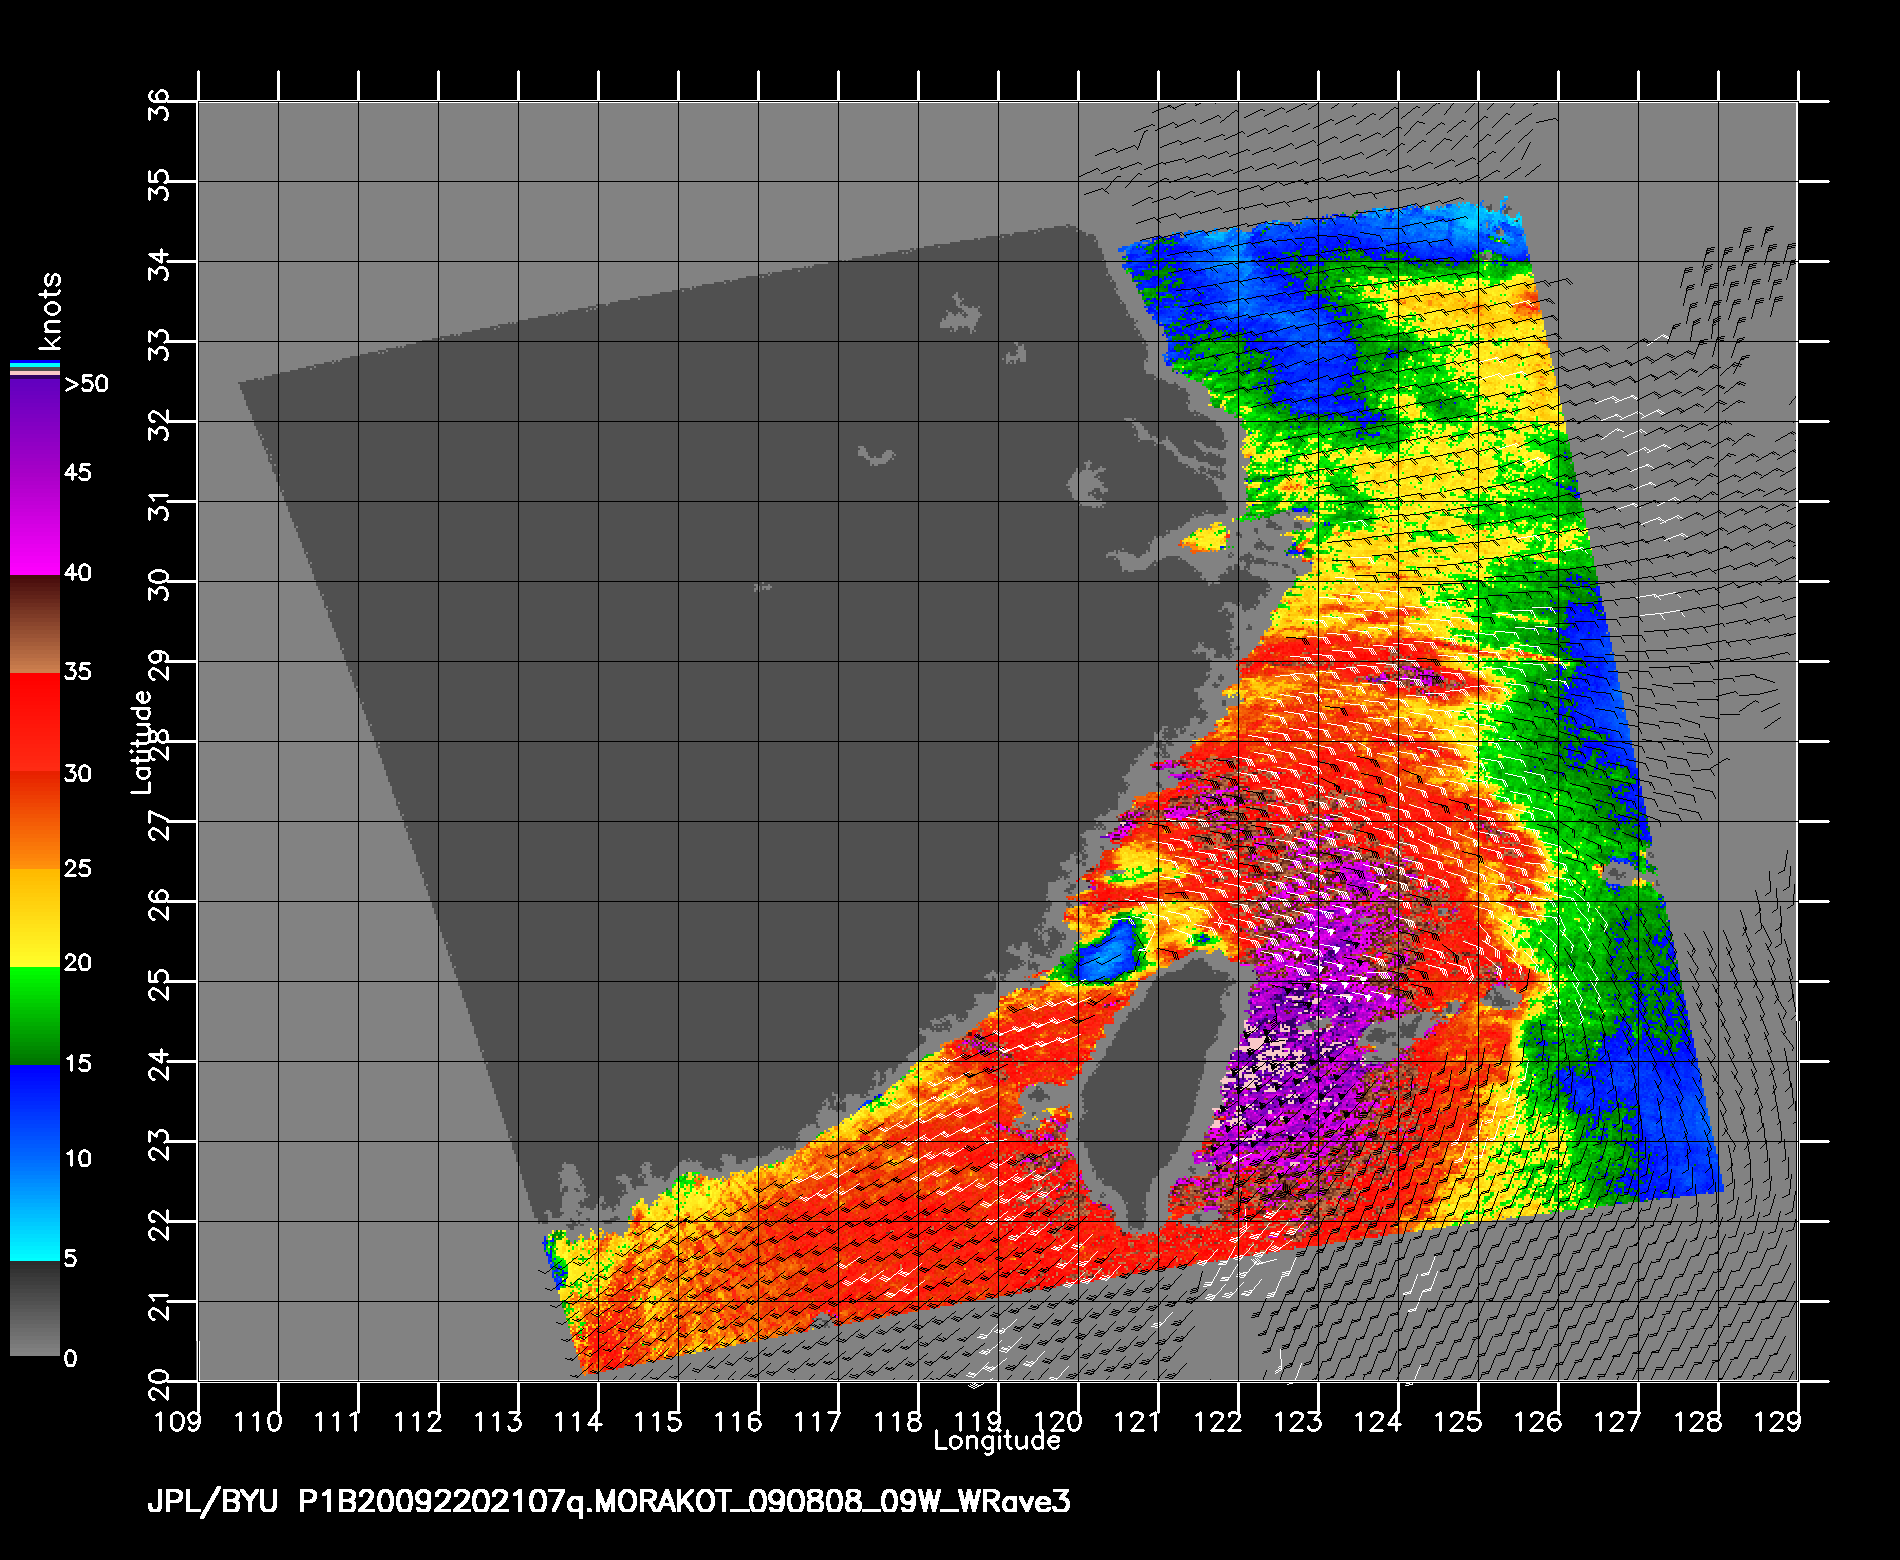Click the '15' legend label
Viewport: 1900px width, 1560px height.
tap(78, 1063)
